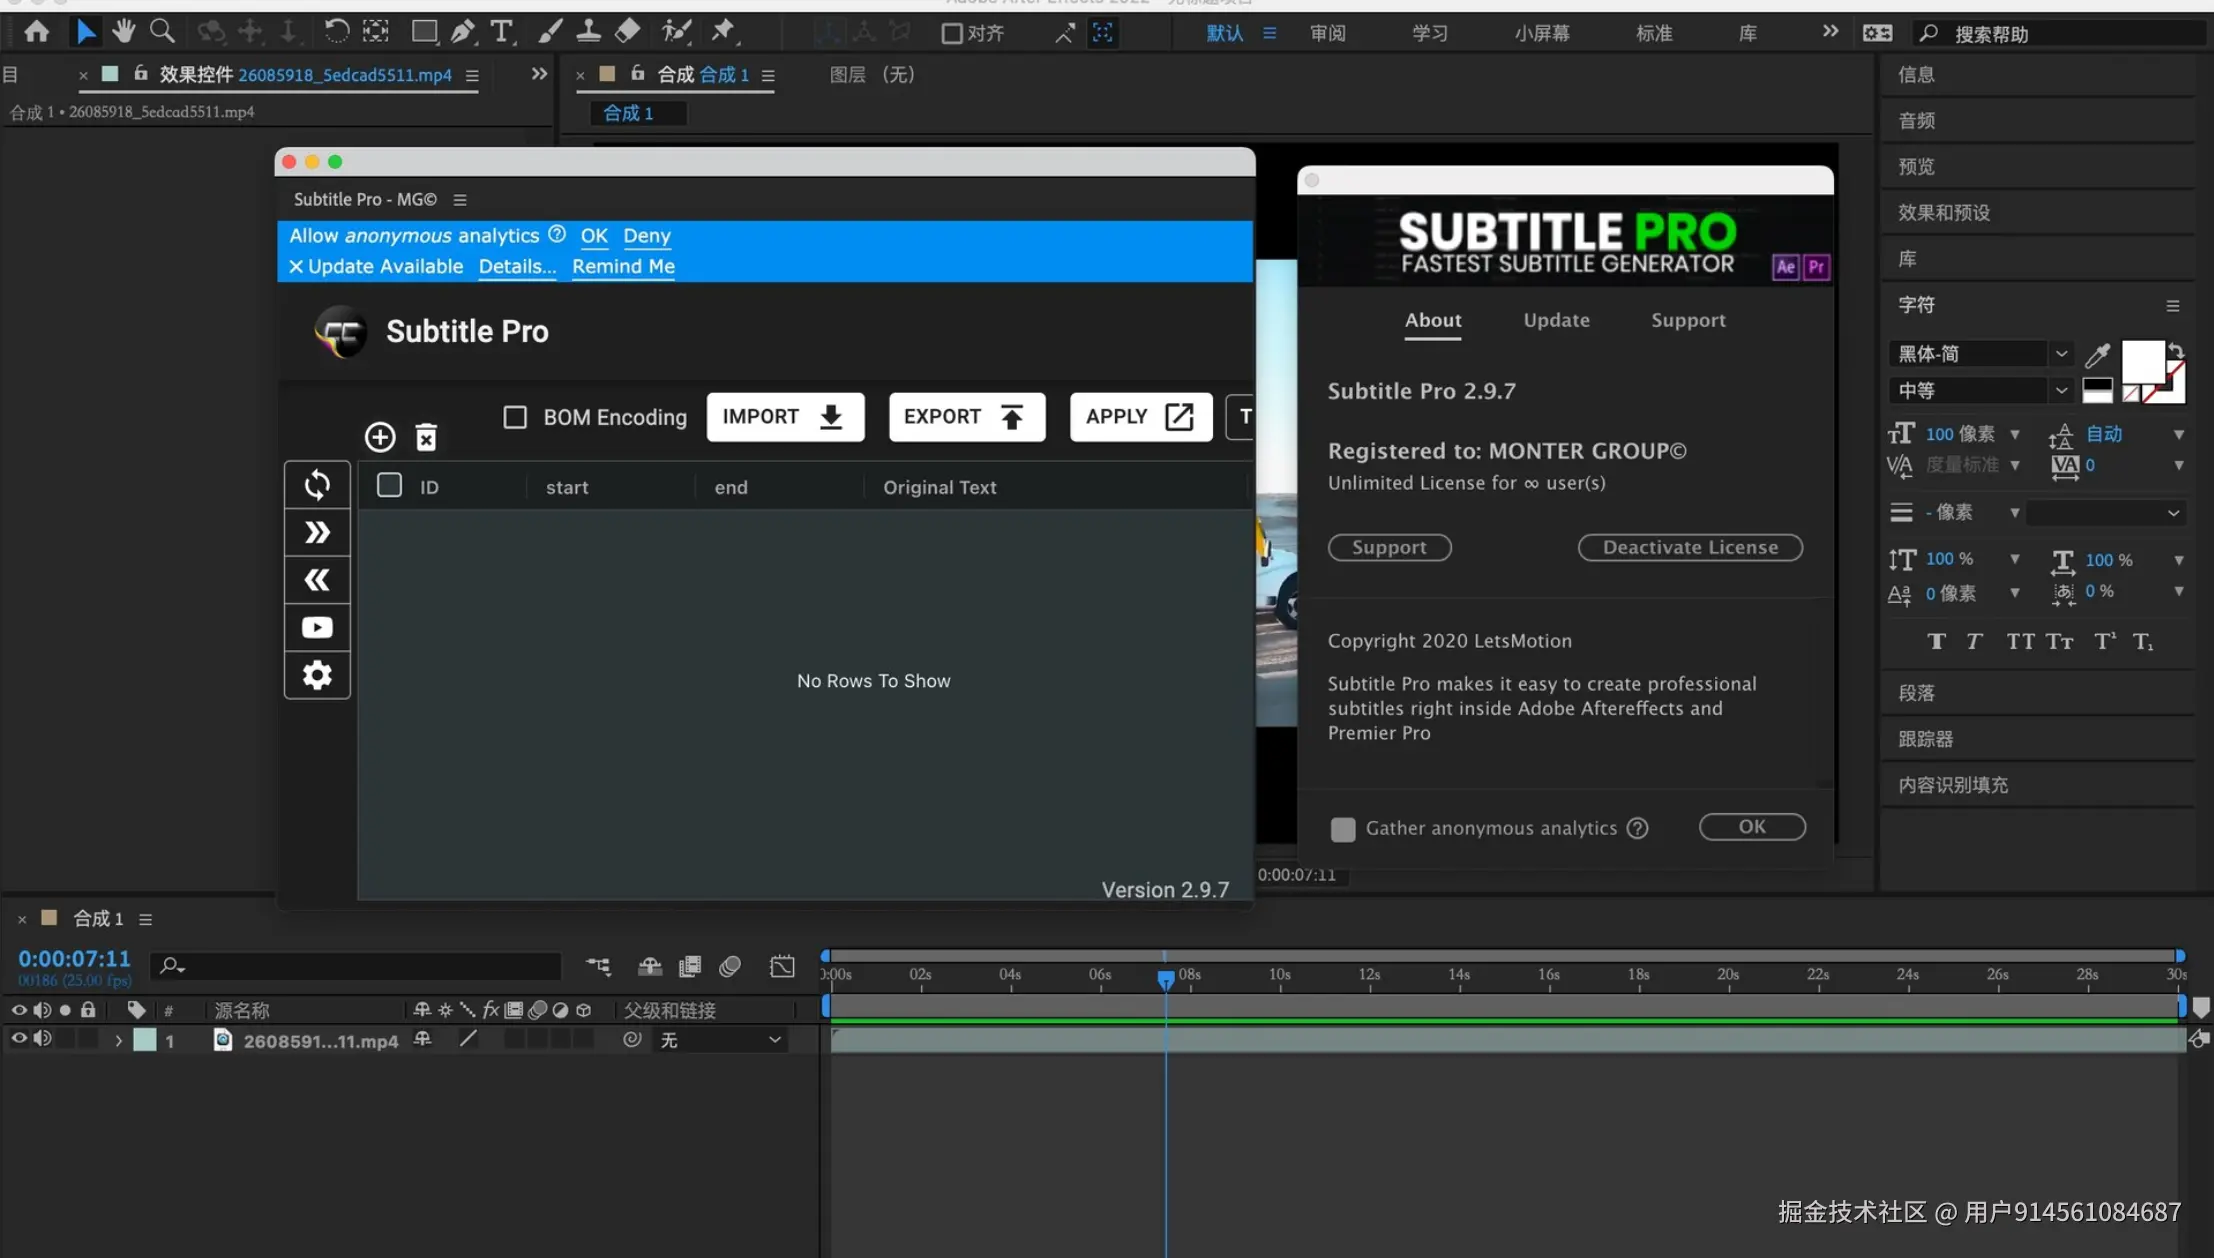
Task: Select the Type tool
Action: pyautogui.click(x=501, y=32)
